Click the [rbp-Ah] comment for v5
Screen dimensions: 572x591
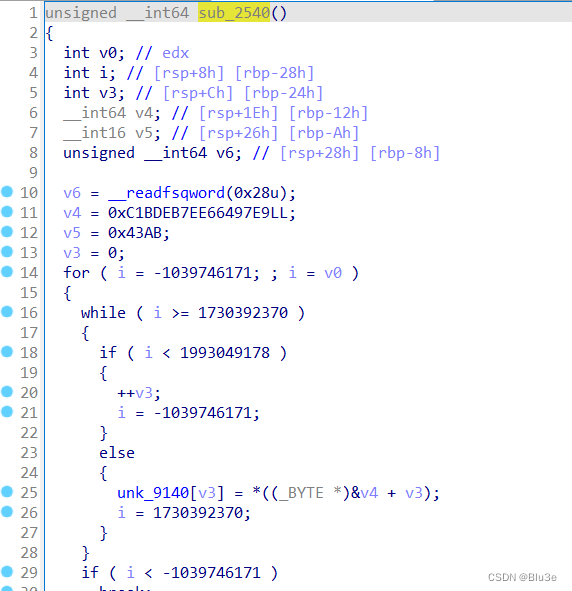[x=324, y=133]
